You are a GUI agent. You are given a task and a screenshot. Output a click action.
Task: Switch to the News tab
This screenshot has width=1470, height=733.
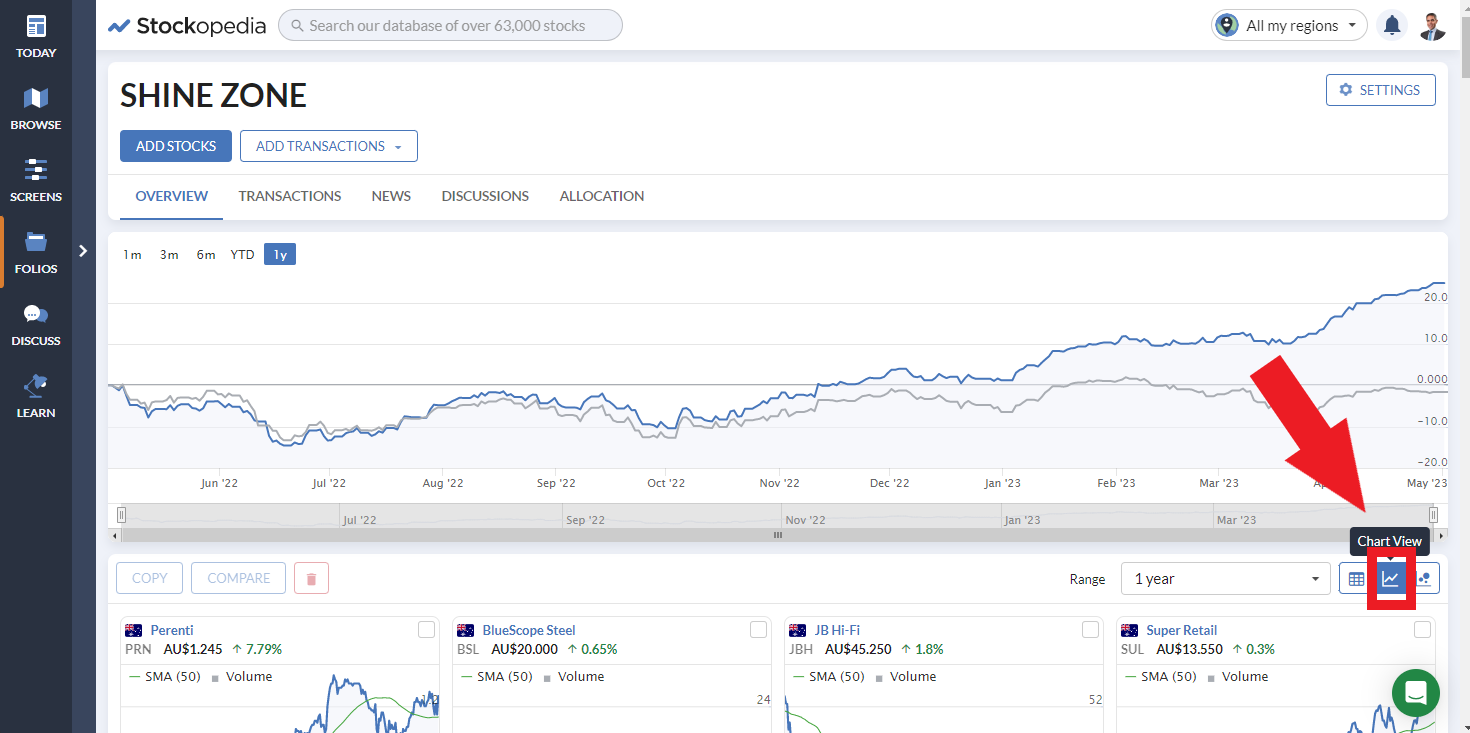391,196
